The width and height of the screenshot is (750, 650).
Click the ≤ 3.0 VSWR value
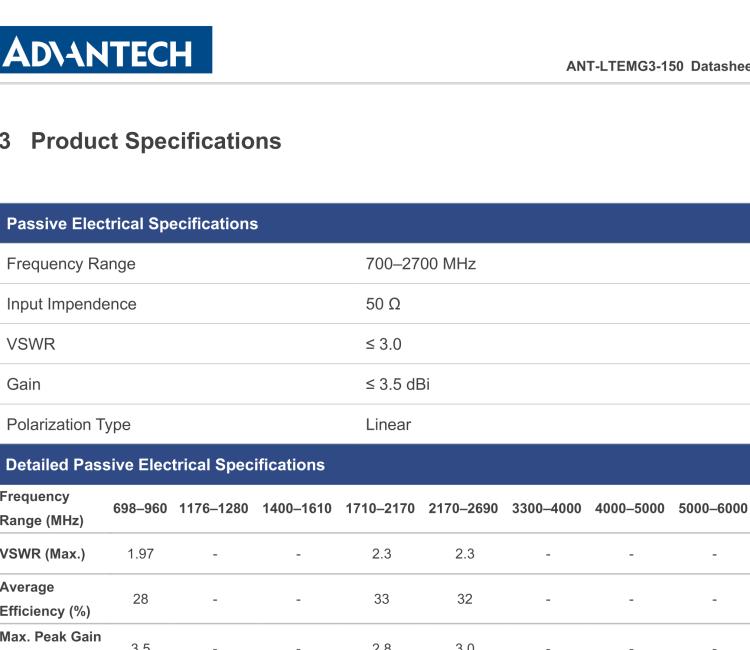[x=383, y=344]
